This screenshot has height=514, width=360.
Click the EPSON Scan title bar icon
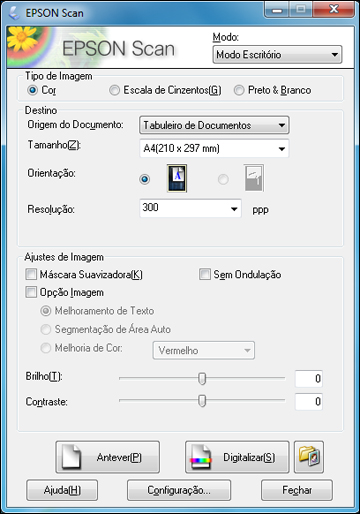point(14,13)
